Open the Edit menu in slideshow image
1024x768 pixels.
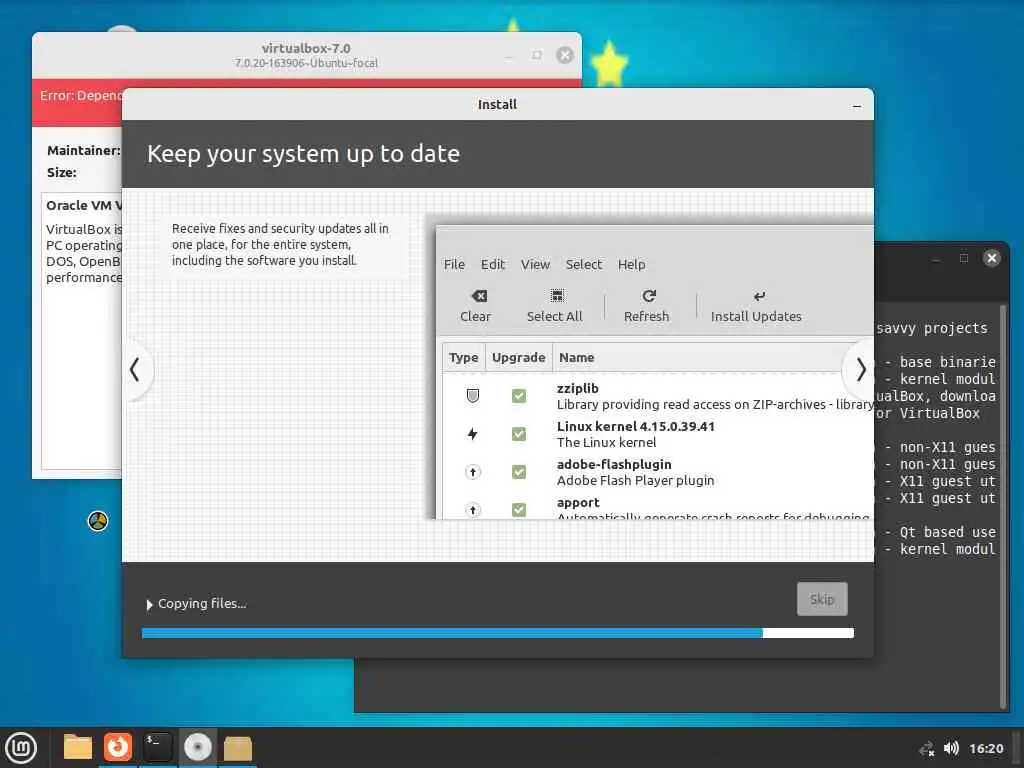492,264
